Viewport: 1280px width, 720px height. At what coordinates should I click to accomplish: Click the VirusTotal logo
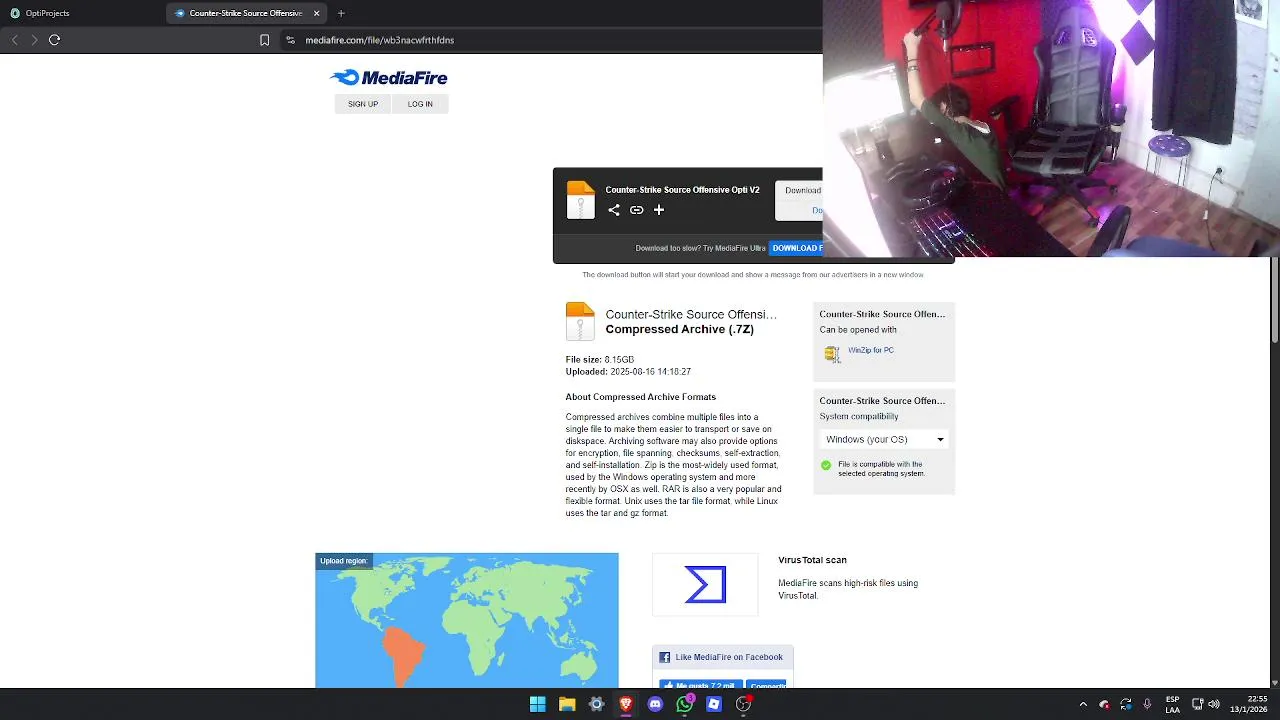(705, 585)
